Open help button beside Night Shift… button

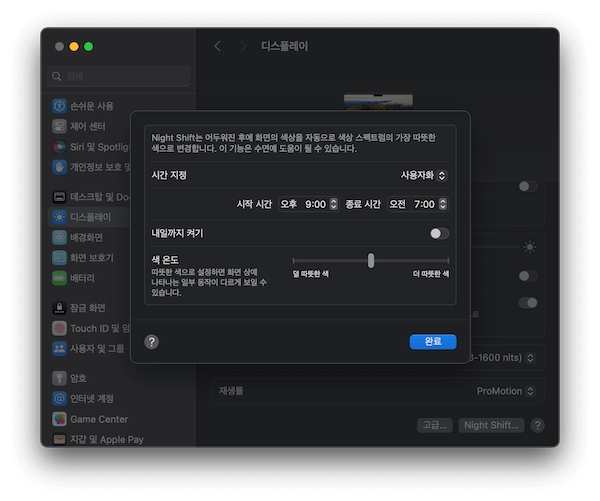pyautogui.click(x=537, y=425)
